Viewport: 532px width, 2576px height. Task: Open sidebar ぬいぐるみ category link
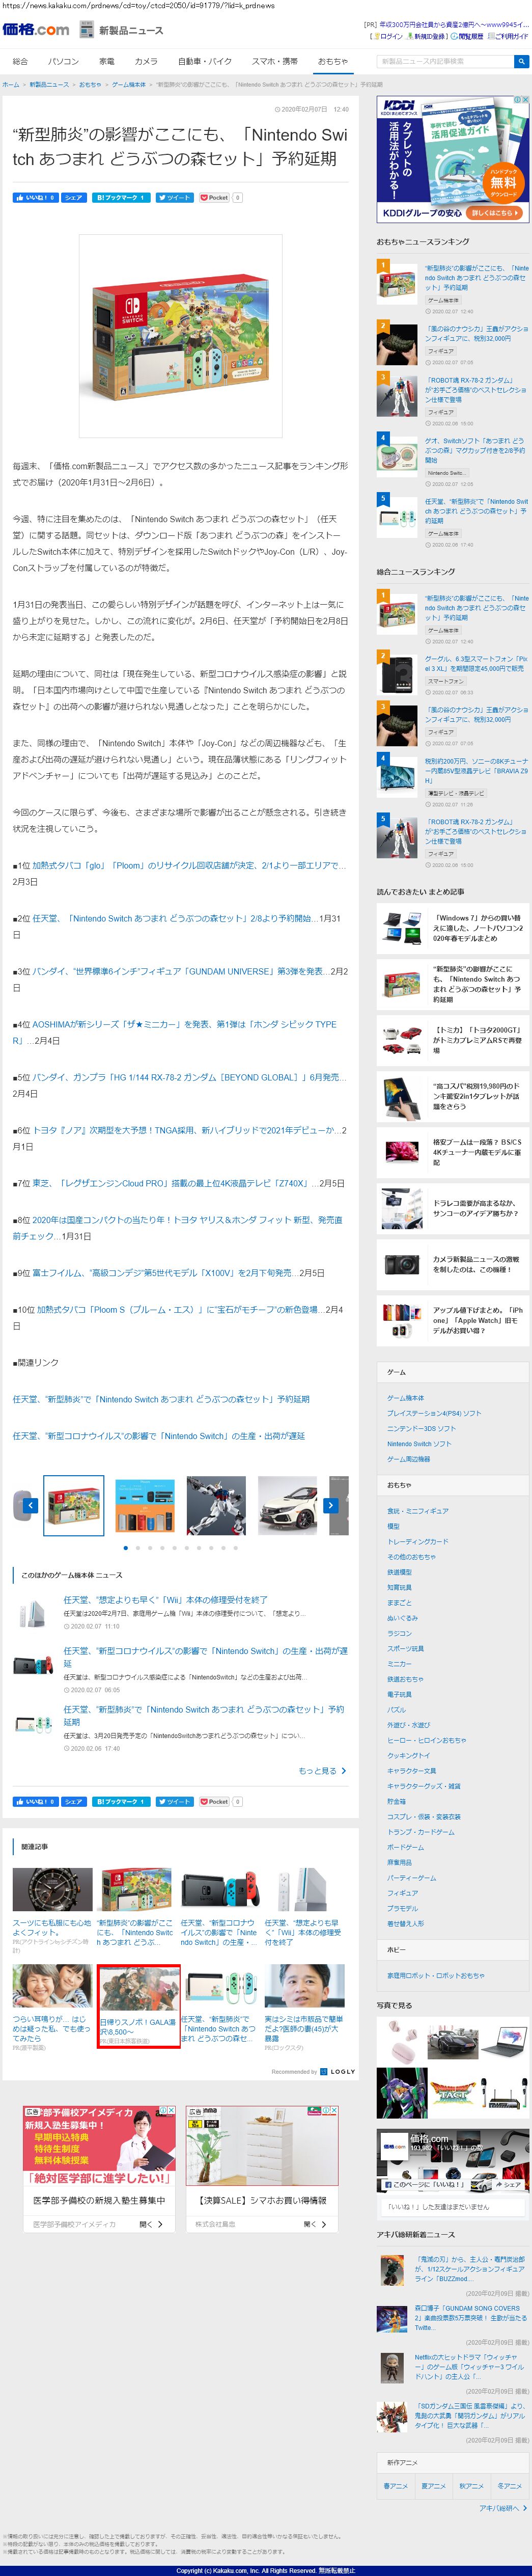pyautogui.click(x=402, y=1618)
